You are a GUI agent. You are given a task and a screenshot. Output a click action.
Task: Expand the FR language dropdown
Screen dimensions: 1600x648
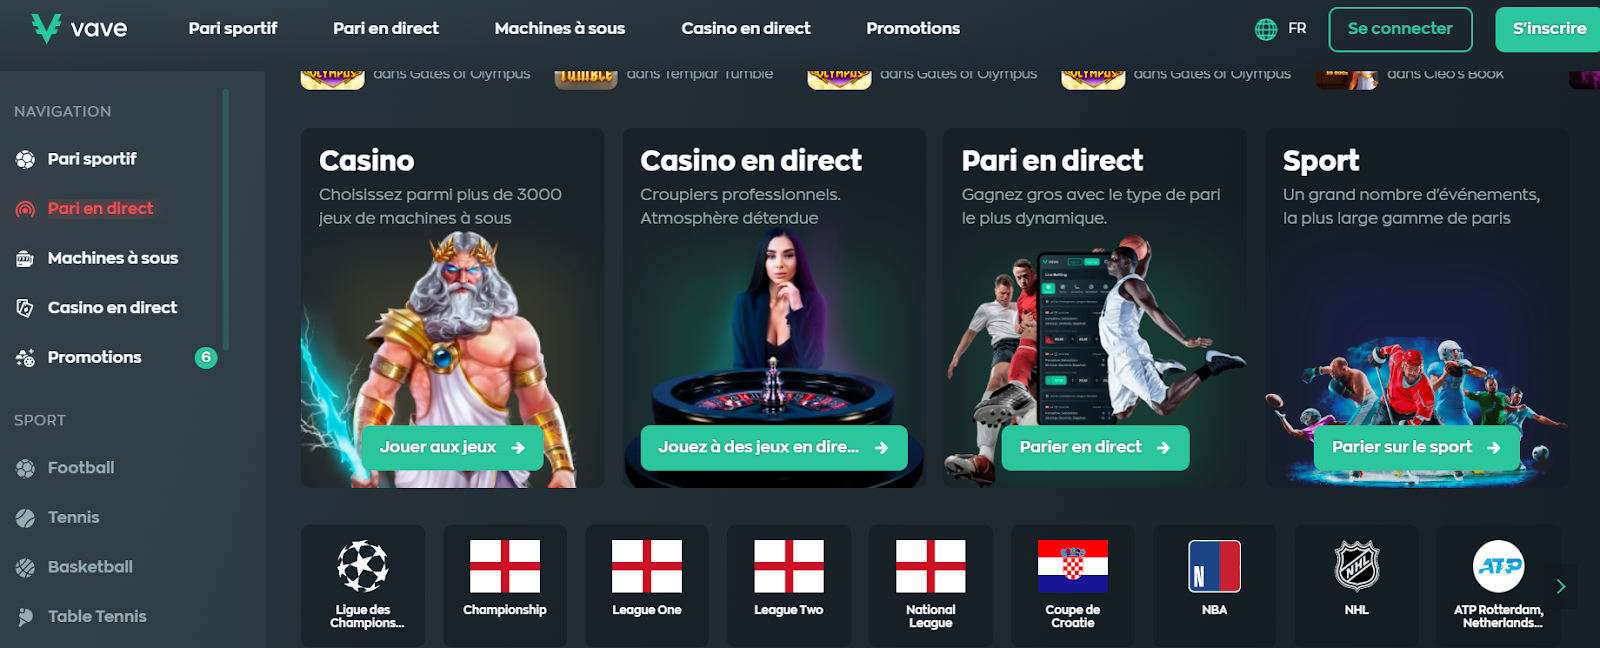(1297, 29)
